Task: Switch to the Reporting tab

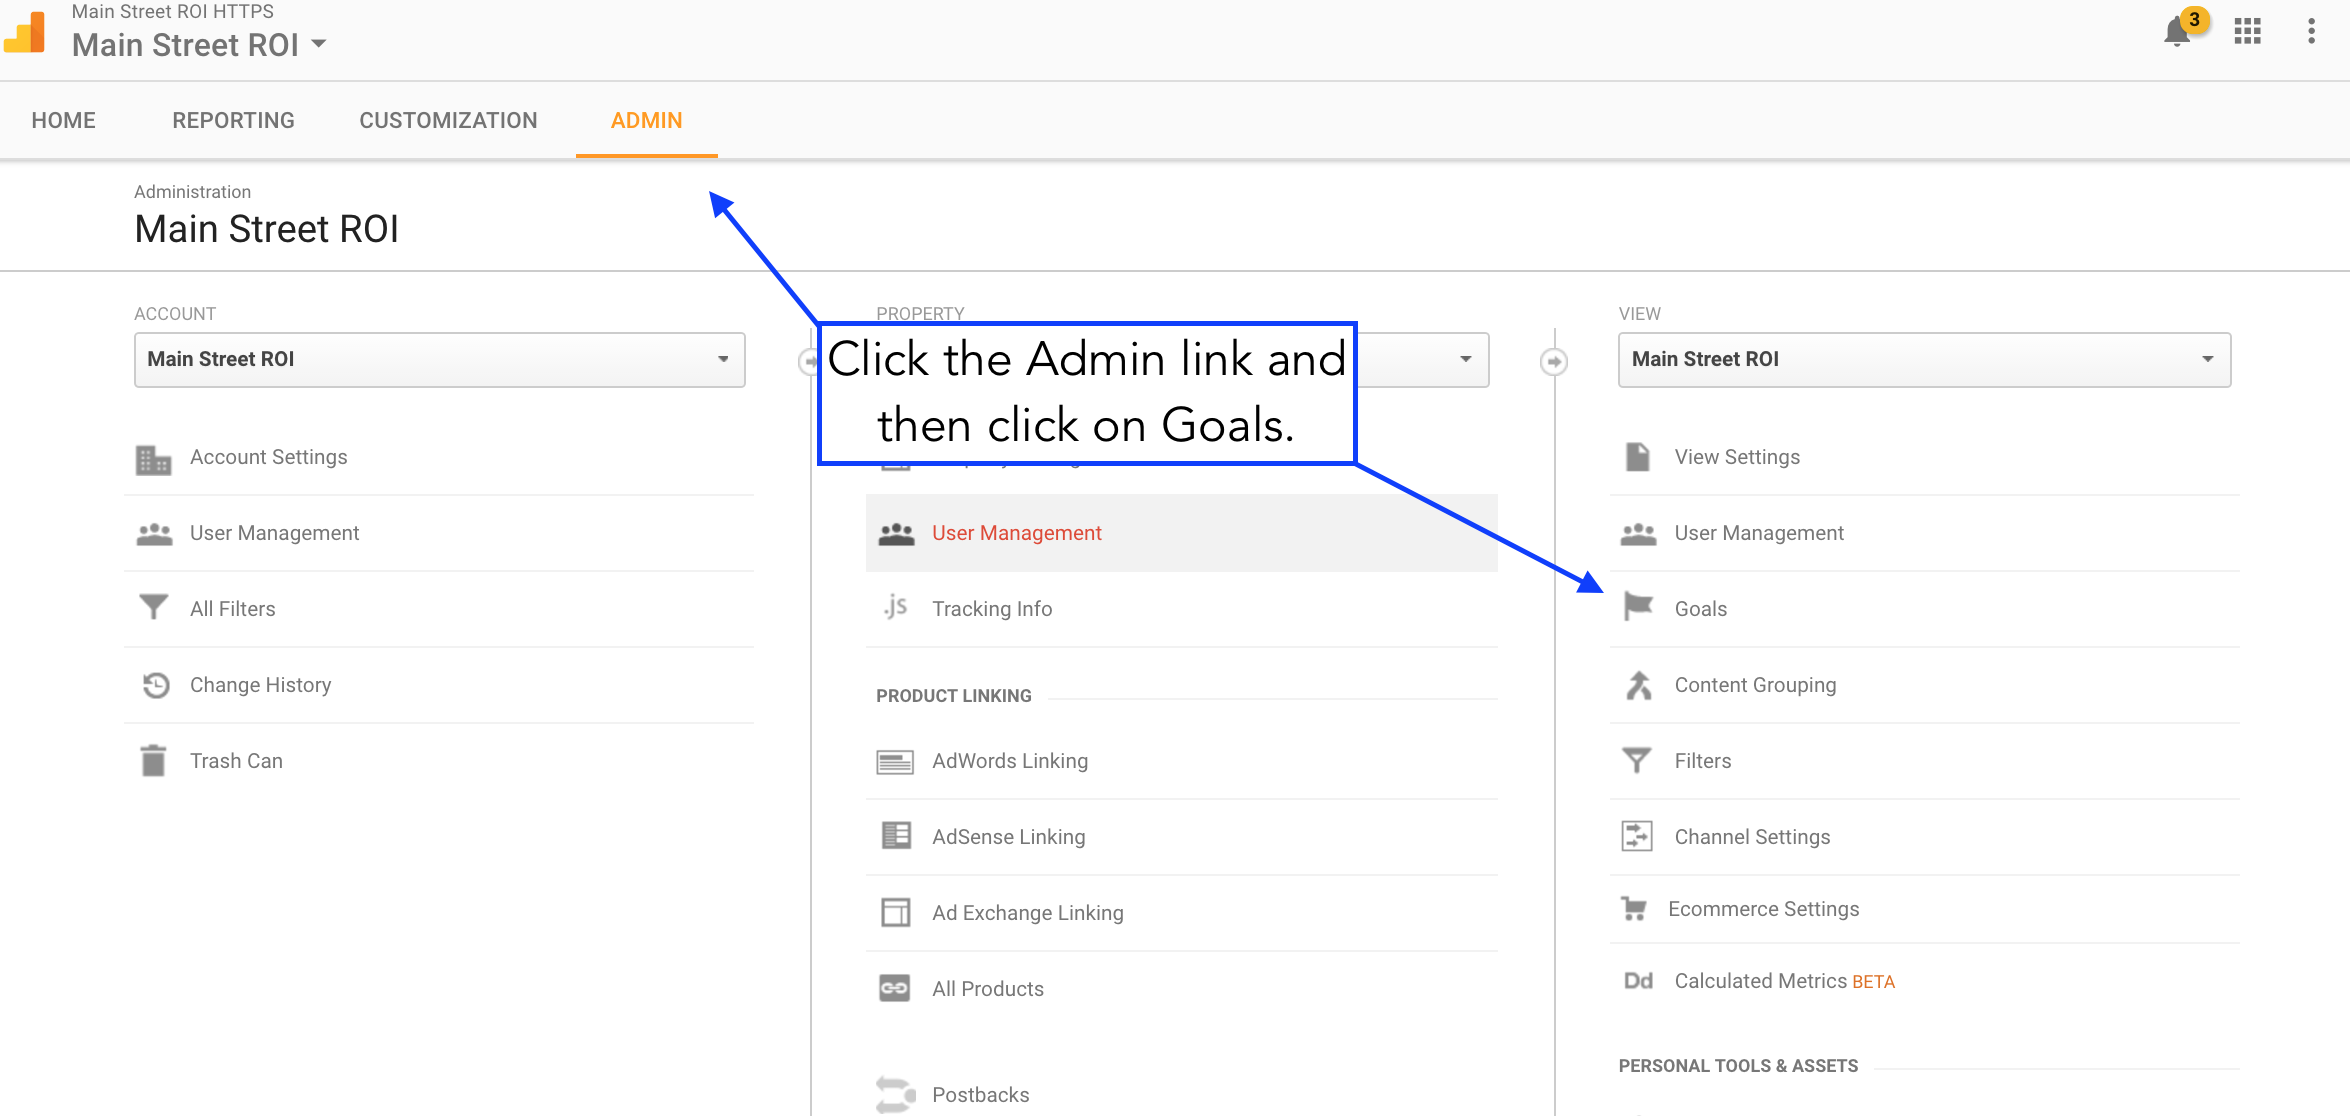Action: [x=233, y=120]
